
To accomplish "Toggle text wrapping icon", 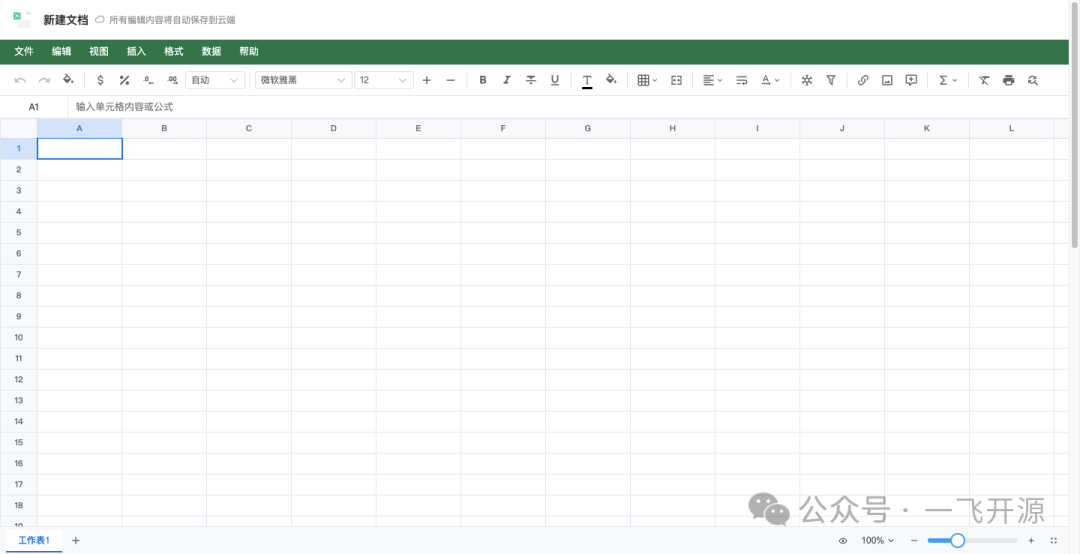I will (742, 80).
